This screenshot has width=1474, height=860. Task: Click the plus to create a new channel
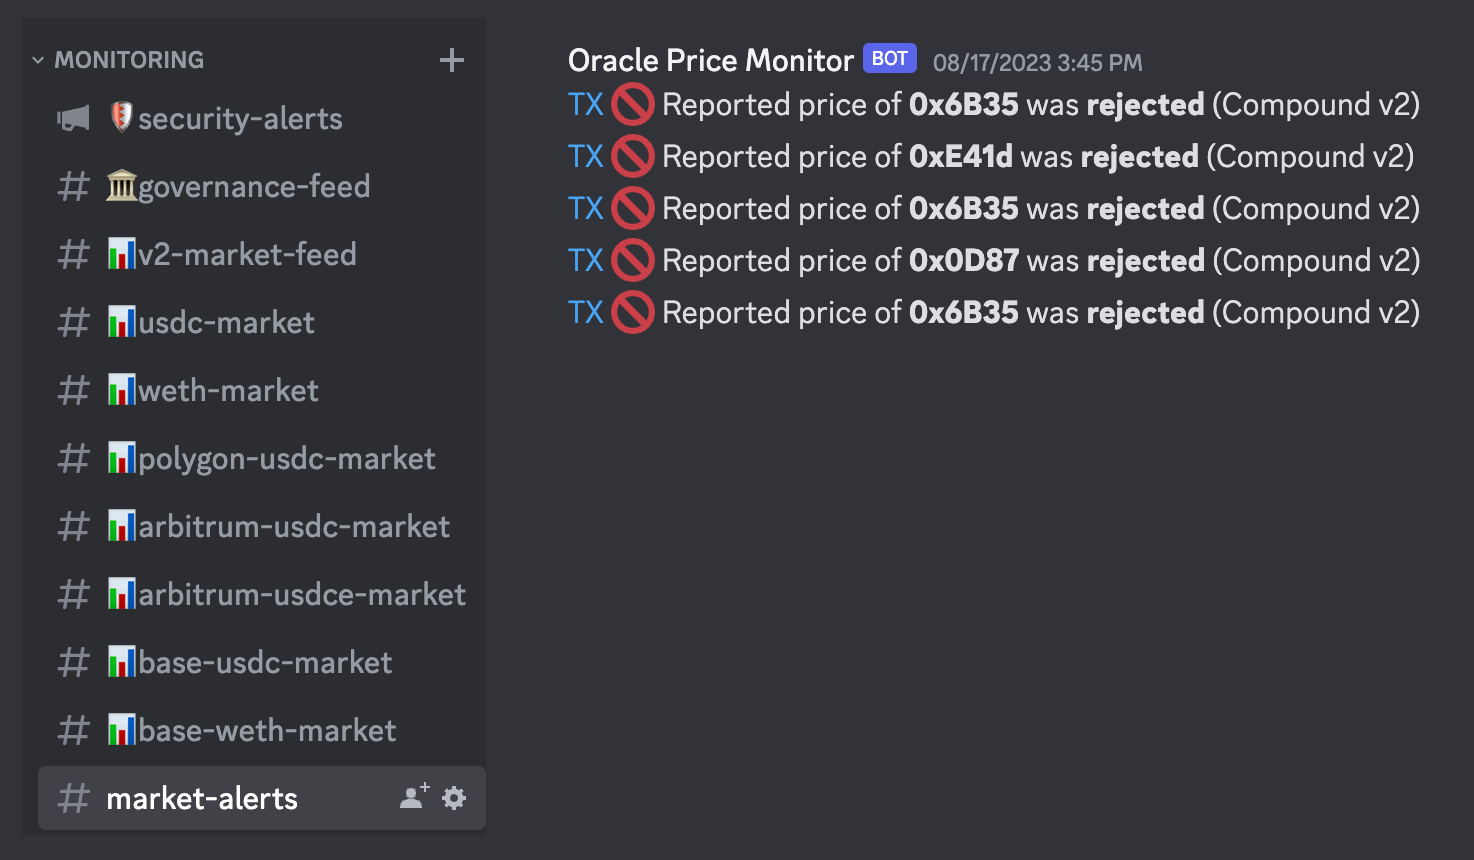[451, 60]
